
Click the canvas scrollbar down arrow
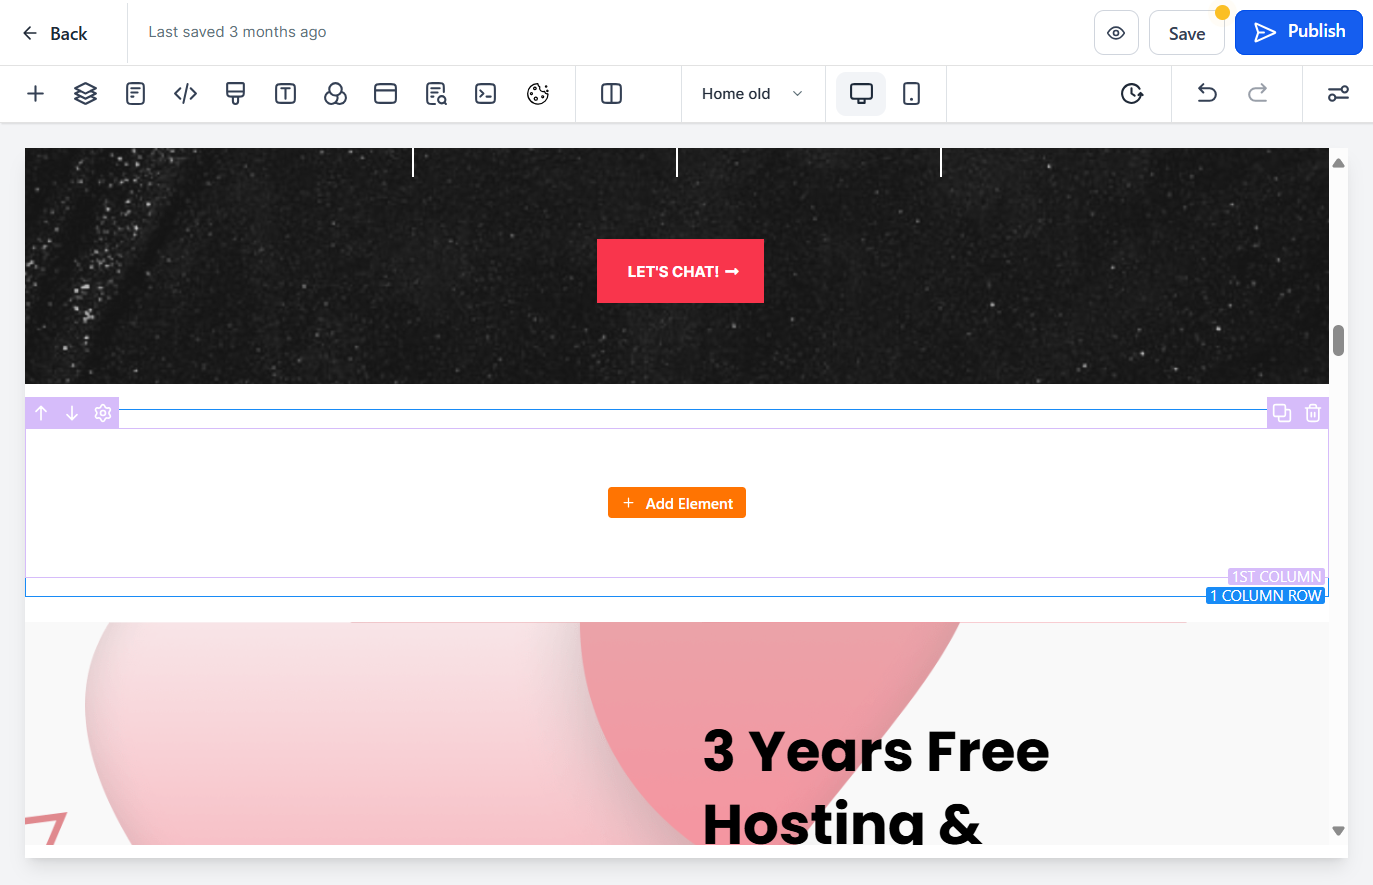(x=1338, y=831)
